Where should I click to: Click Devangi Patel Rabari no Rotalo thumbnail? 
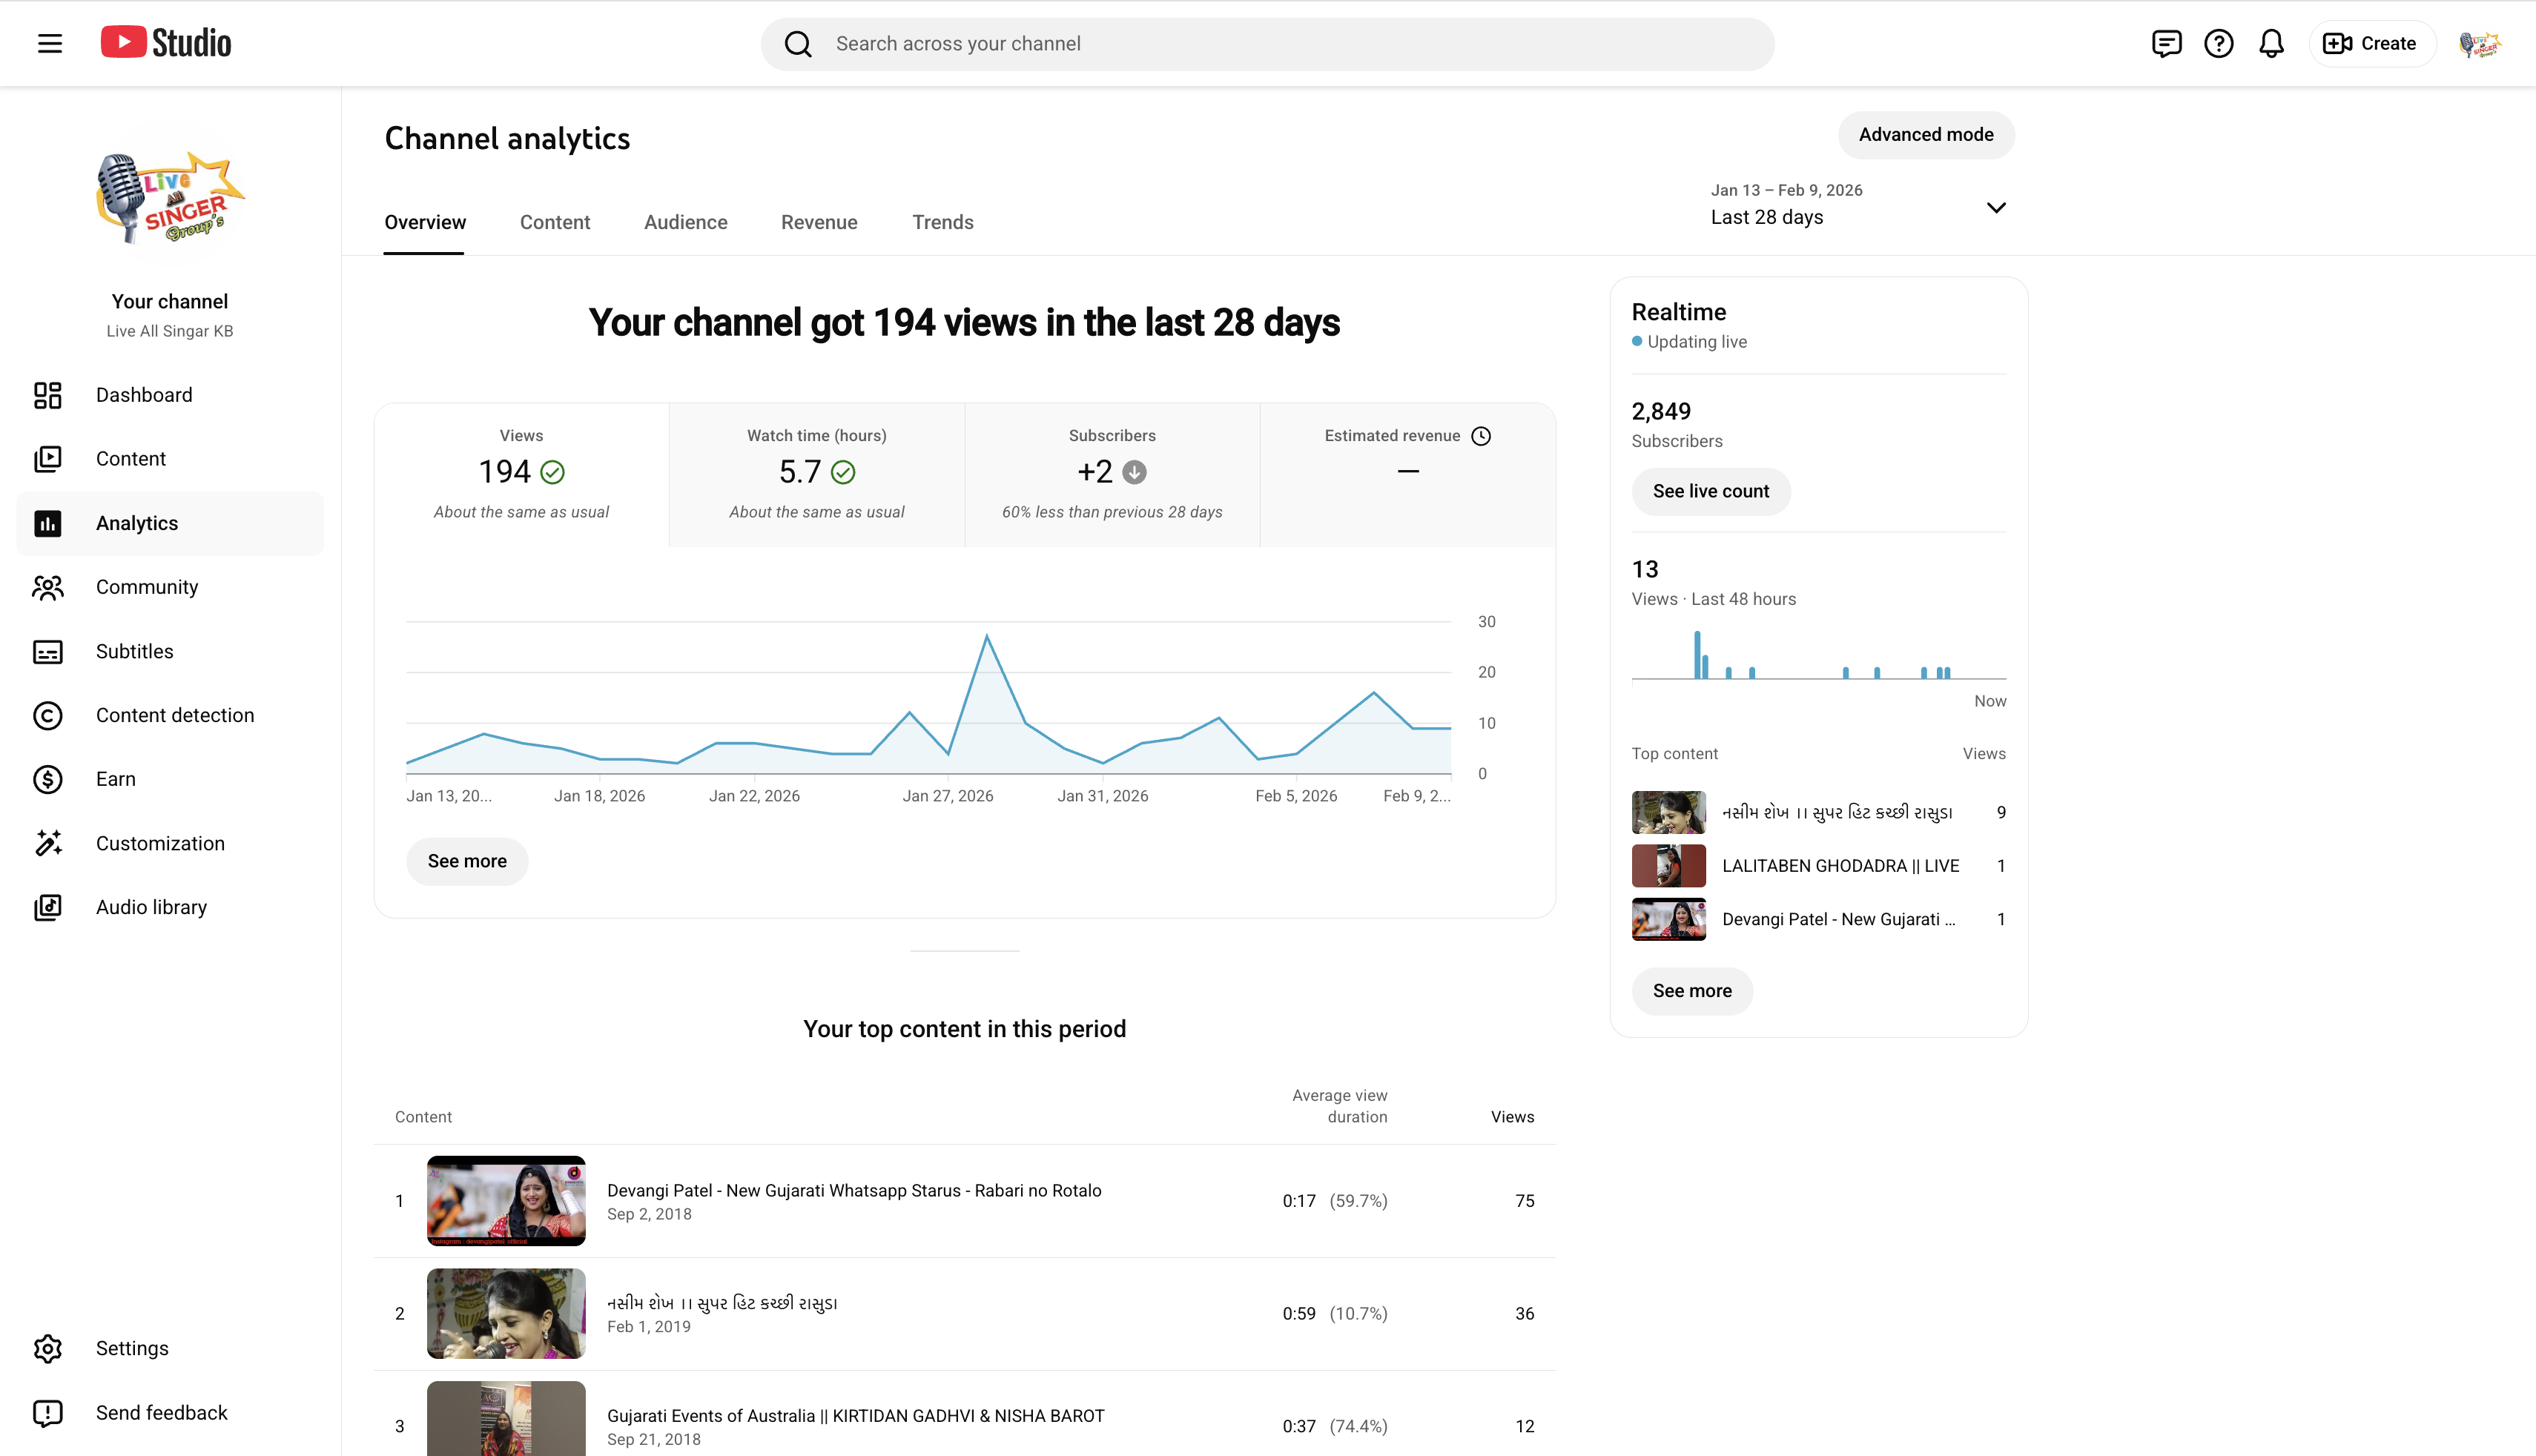(506, 1201)
